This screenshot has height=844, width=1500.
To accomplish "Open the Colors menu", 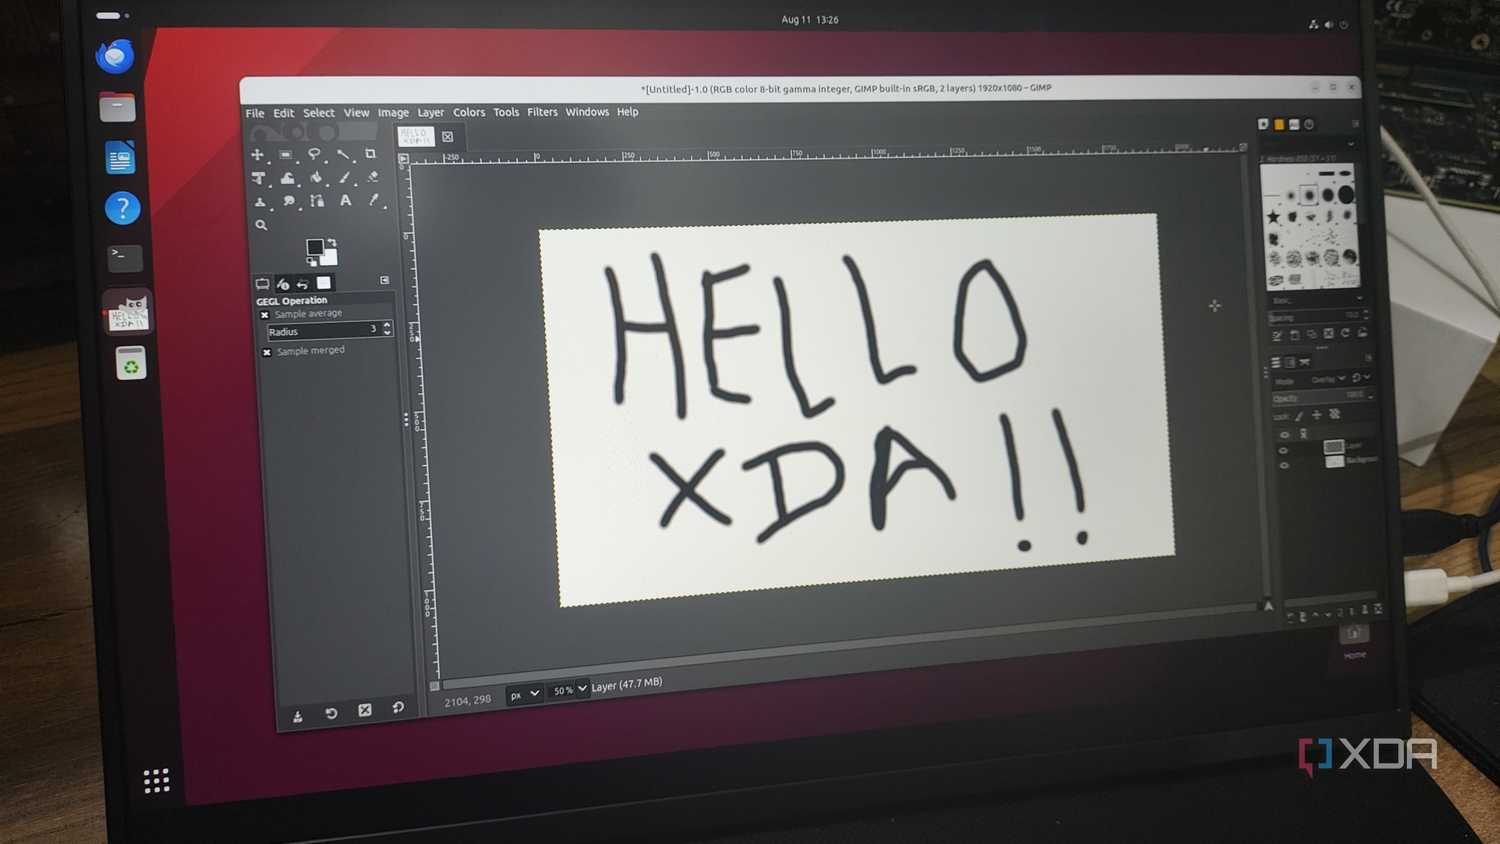I will pos(469,112).
